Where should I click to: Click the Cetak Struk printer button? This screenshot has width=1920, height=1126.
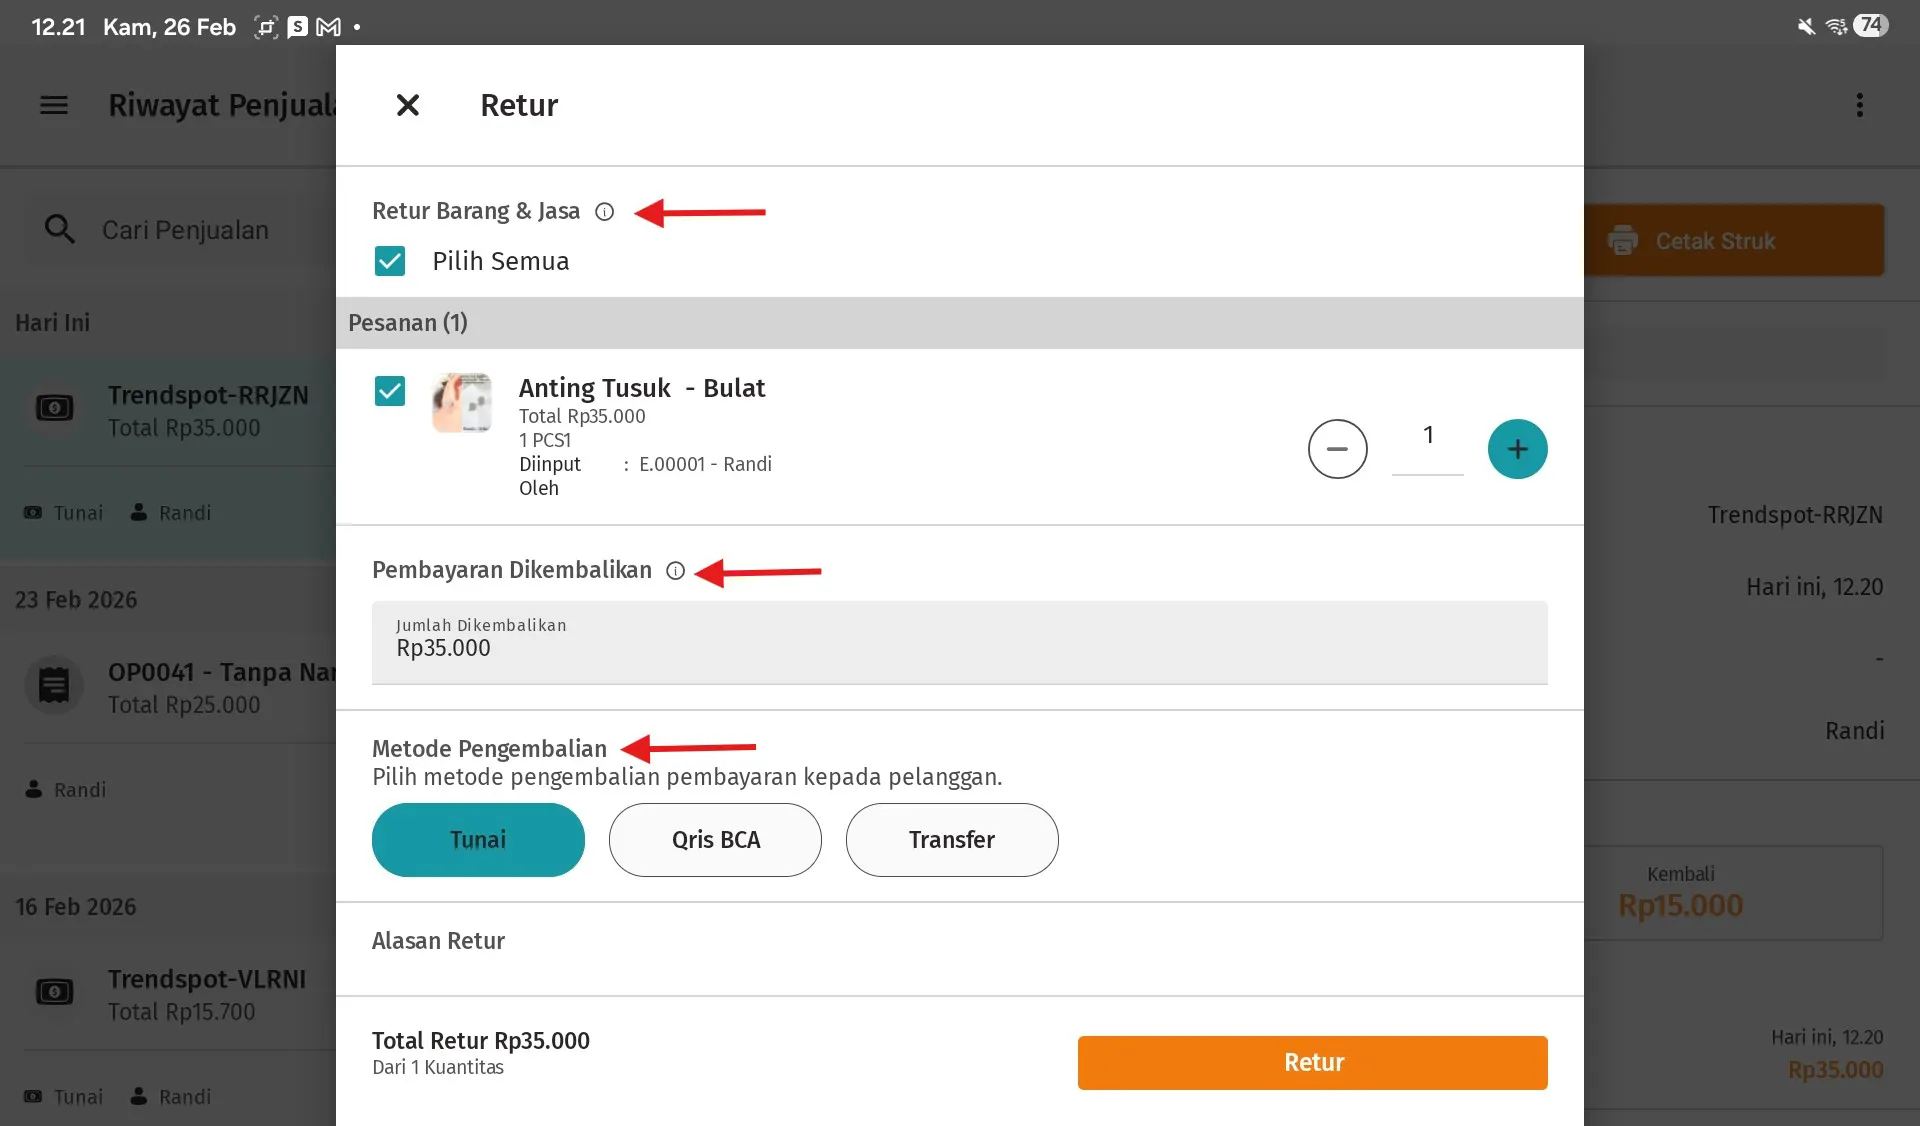(x=1734, y=241)
